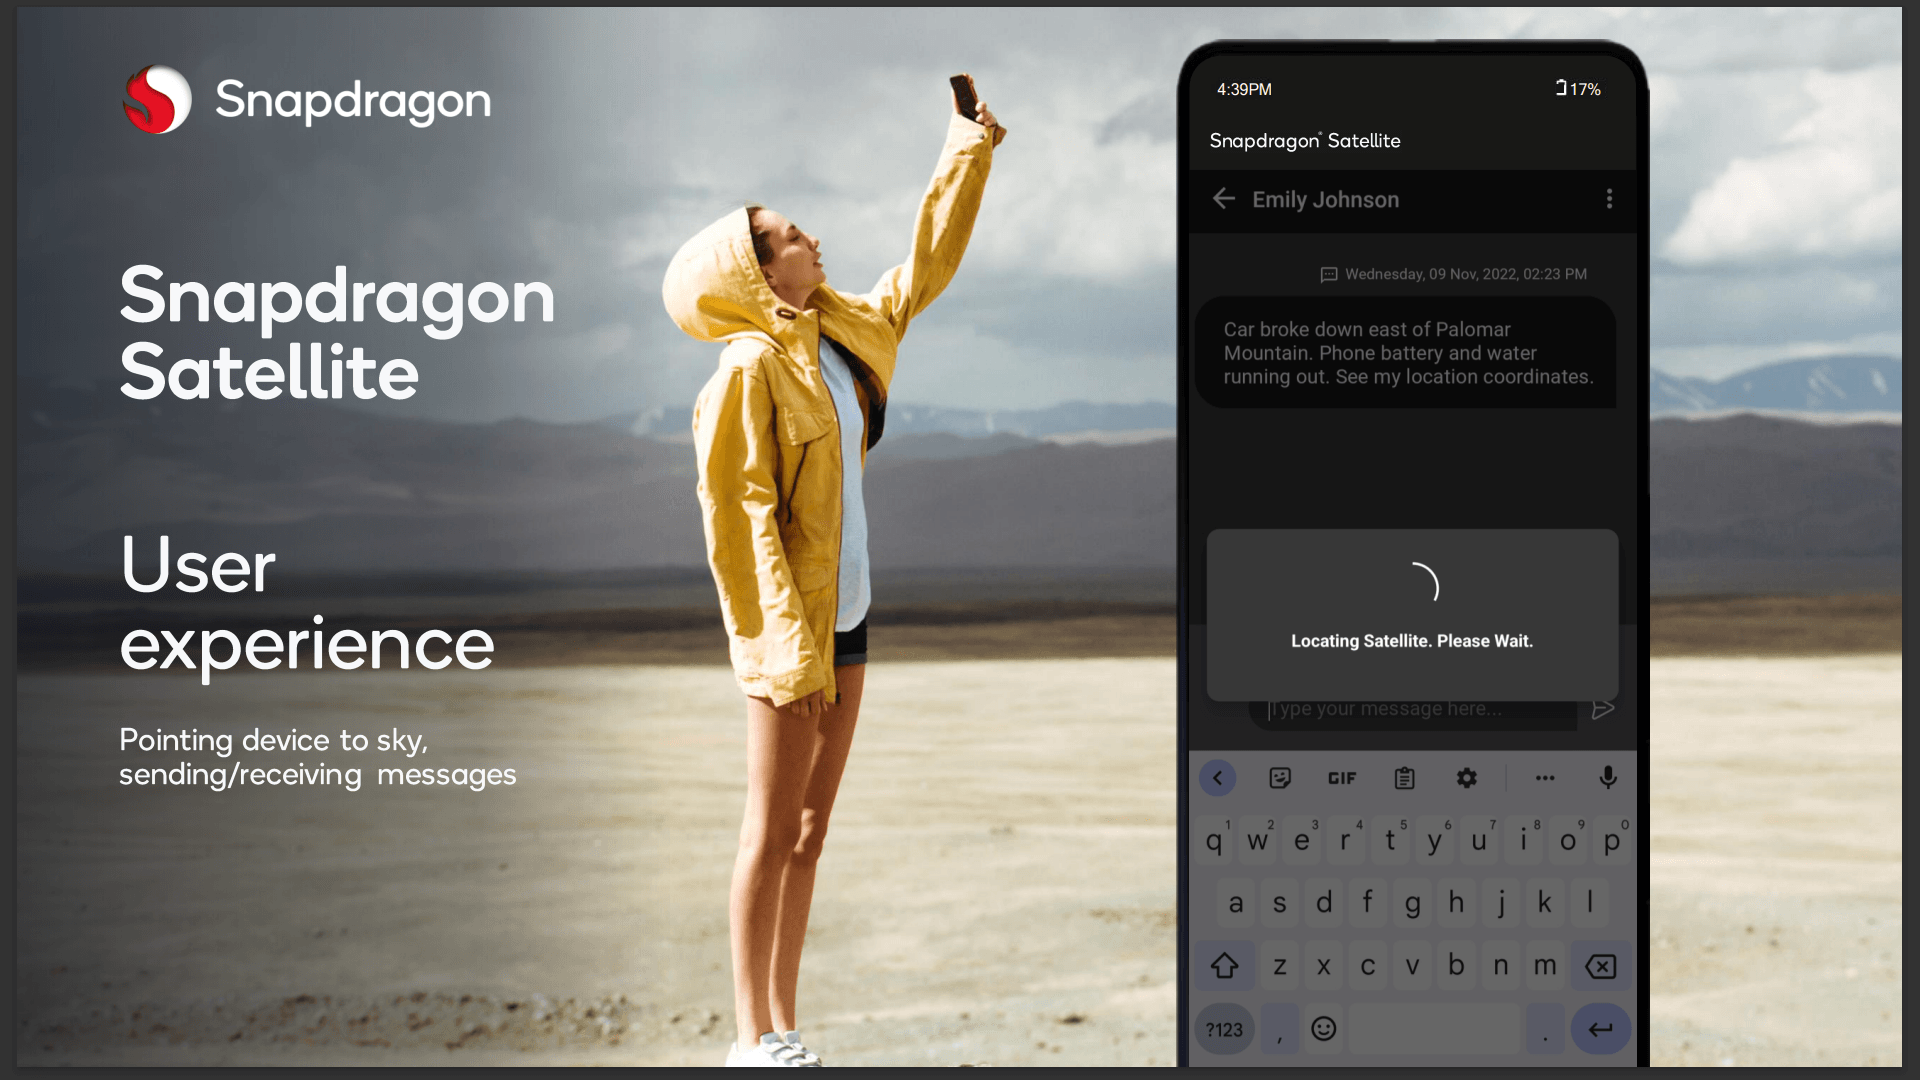Tap the send message arrow icon
The width and height of the screenshot is (1920, 1080).
1603,708
